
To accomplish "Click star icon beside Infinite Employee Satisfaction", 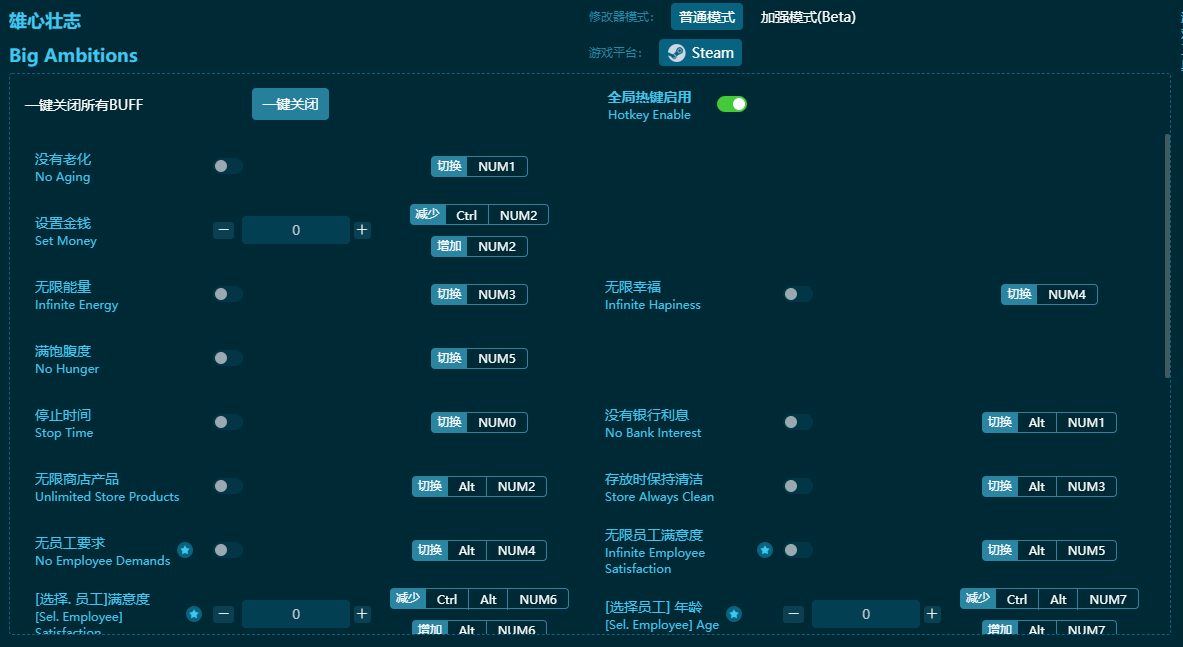I will click(x=765, y=550).
